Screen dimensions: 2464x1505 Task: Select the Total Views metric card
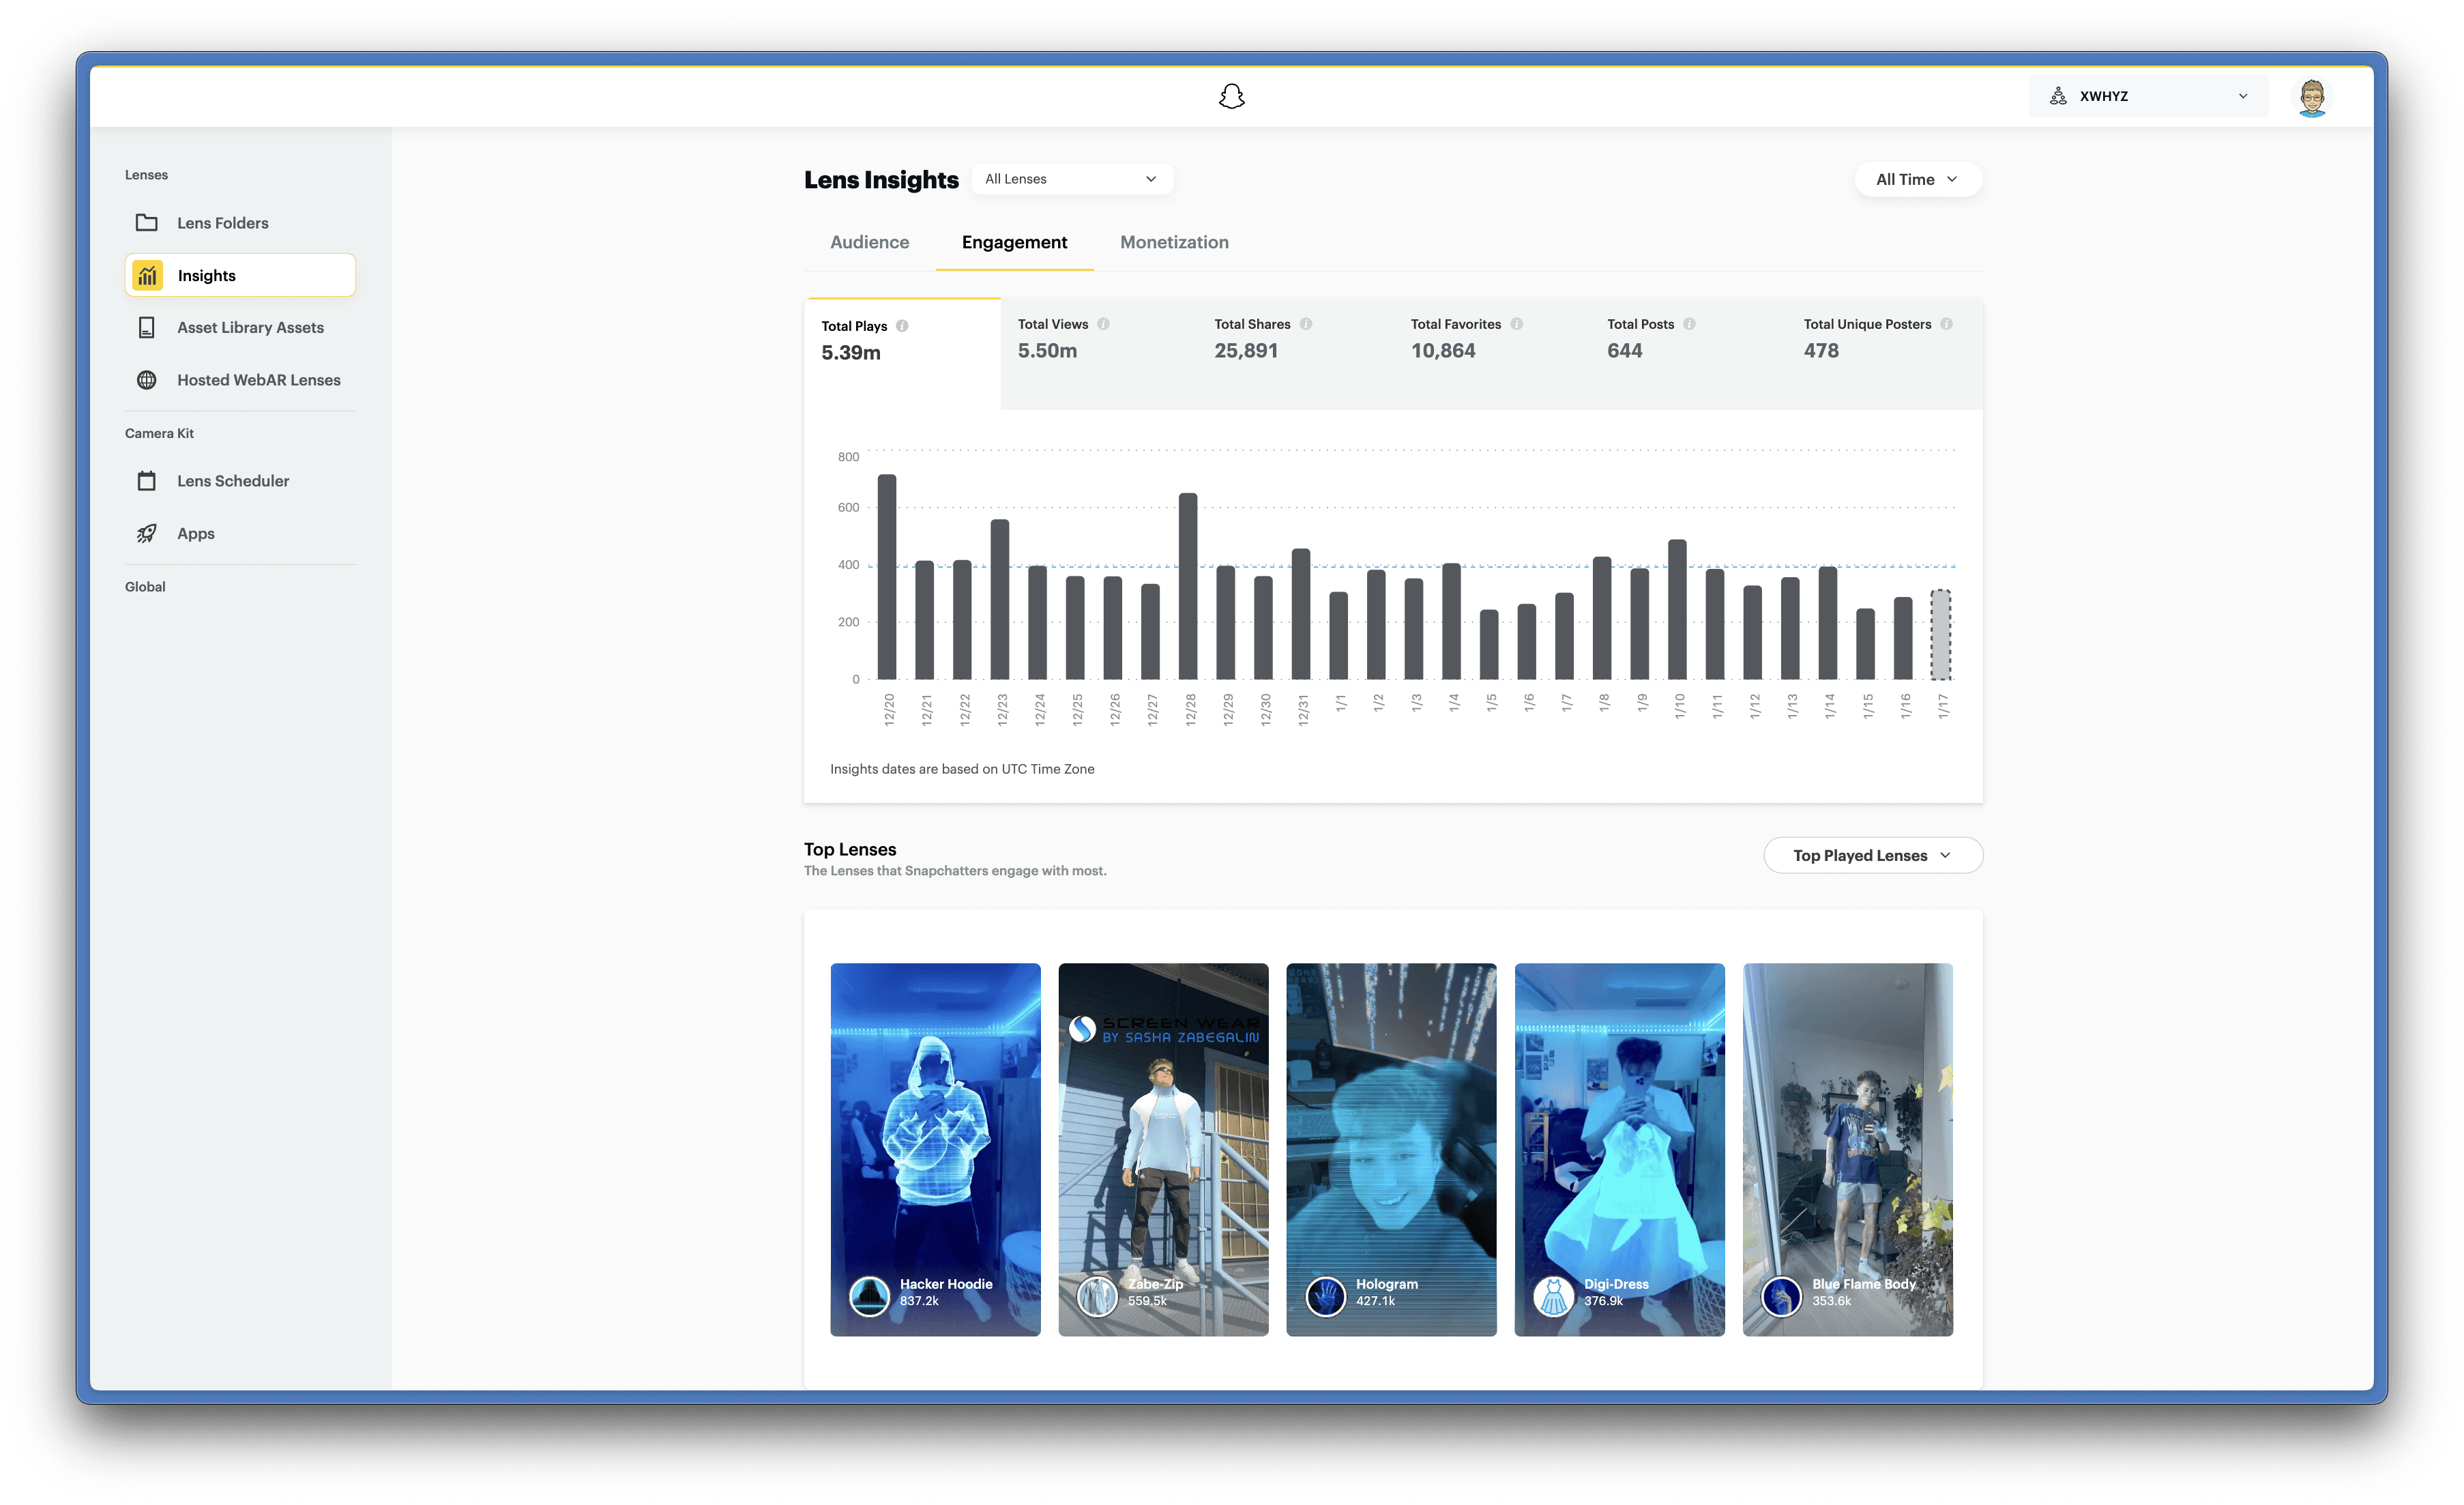[1097, 350]
